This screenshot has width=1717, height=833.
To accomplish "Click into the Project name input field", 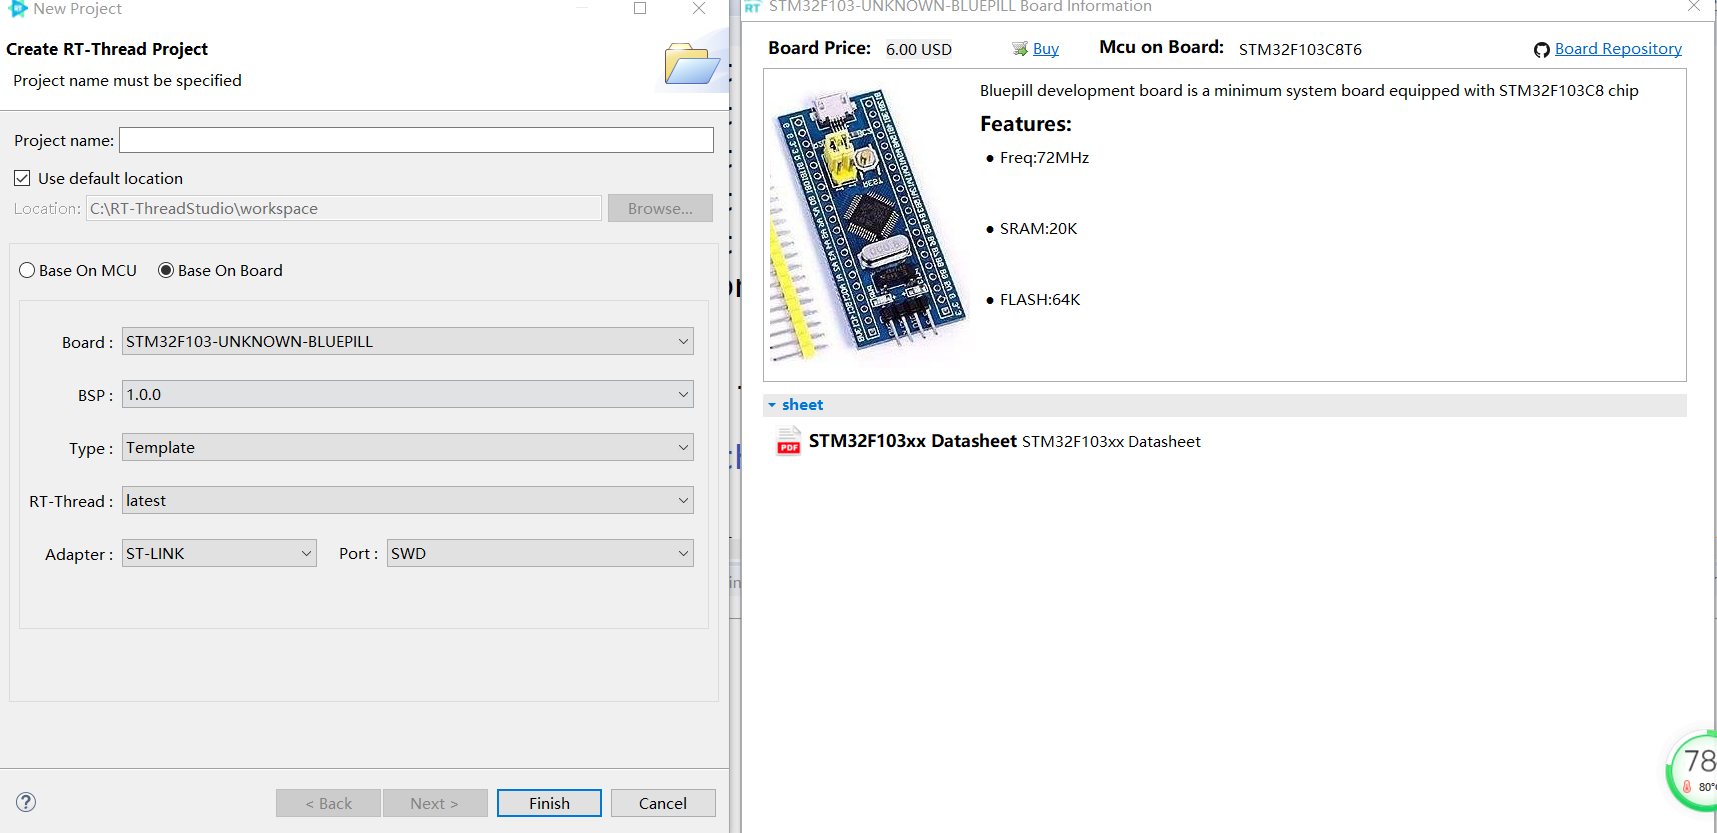I will (x=416, y=140).
